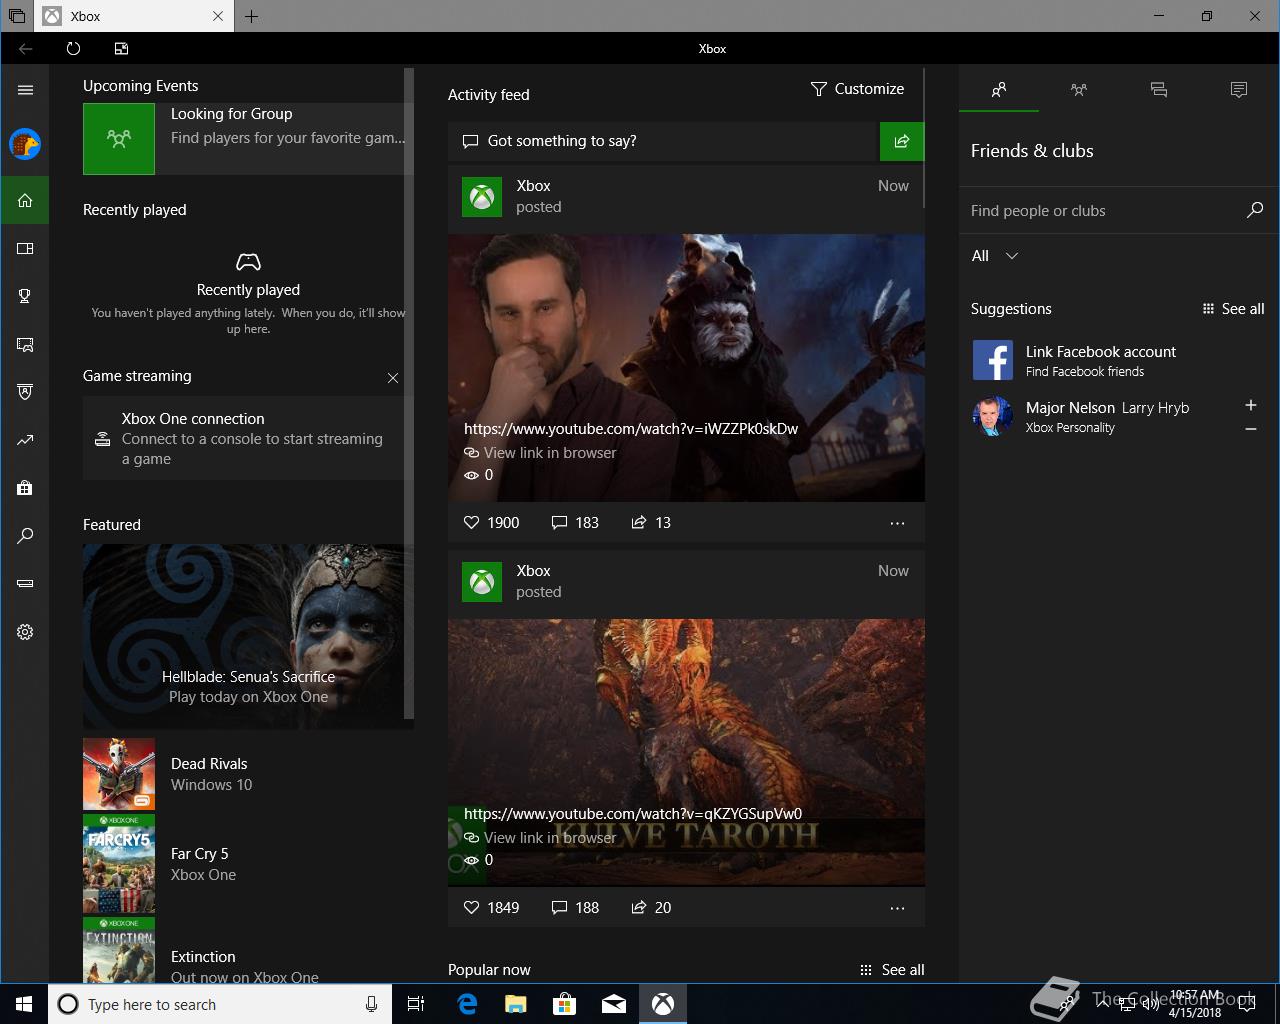Share post with green share button
The height and width of the screenshot is (1024, 1280).
point(901,141)
